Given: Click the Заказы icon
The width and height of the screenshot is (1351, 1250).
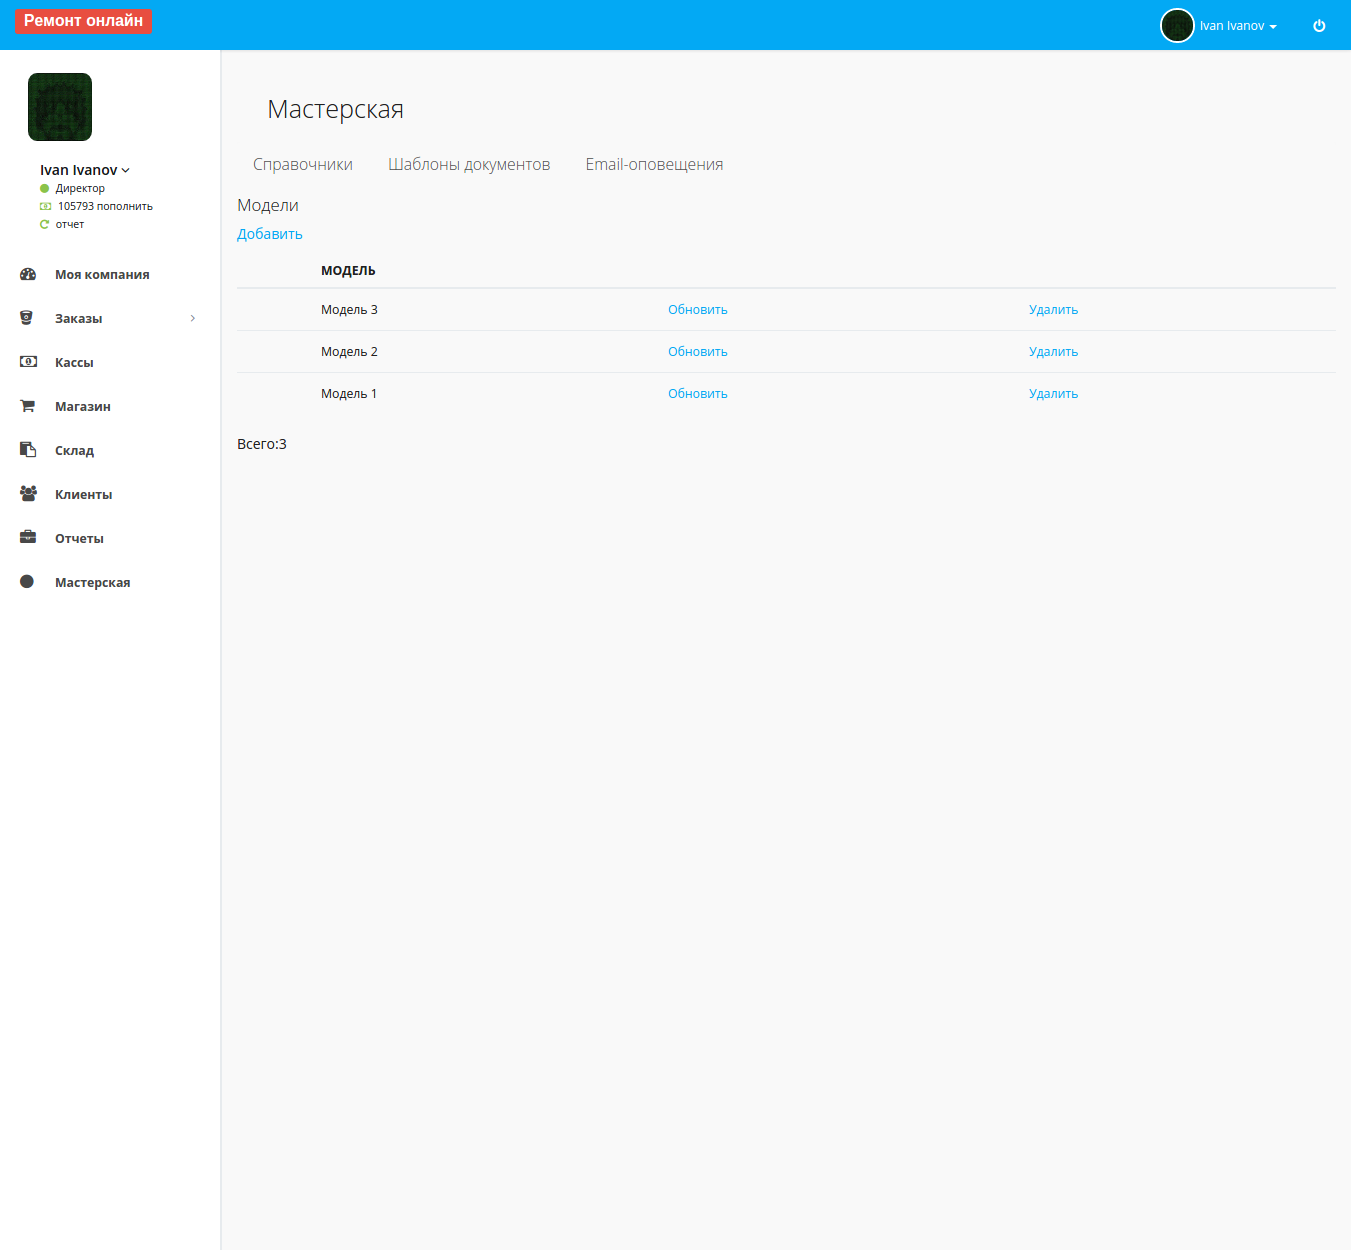Looking at the screenshot, I should (x=27, y=318).
